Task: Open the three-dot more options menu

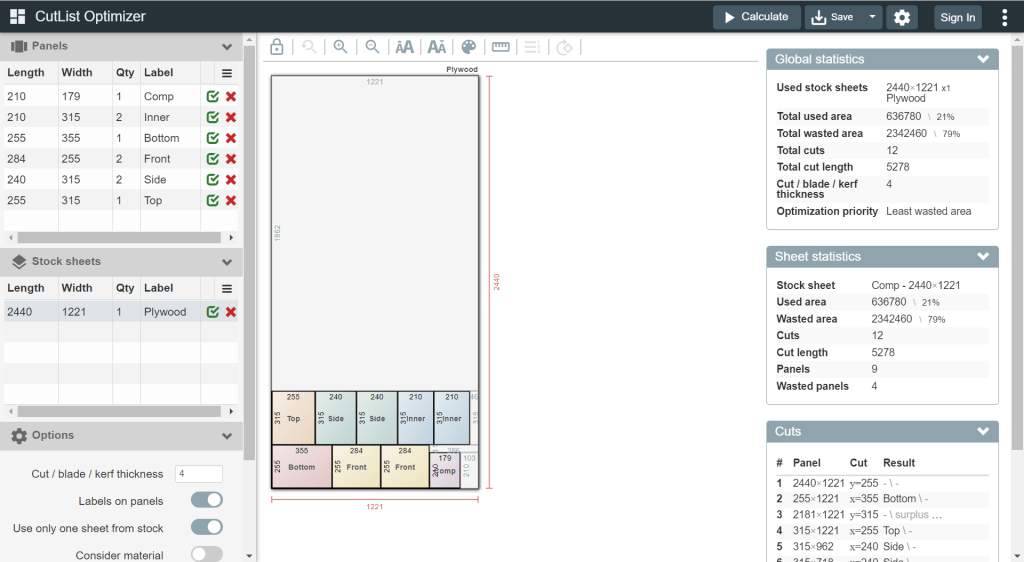Action: [x=1004, y=17]
